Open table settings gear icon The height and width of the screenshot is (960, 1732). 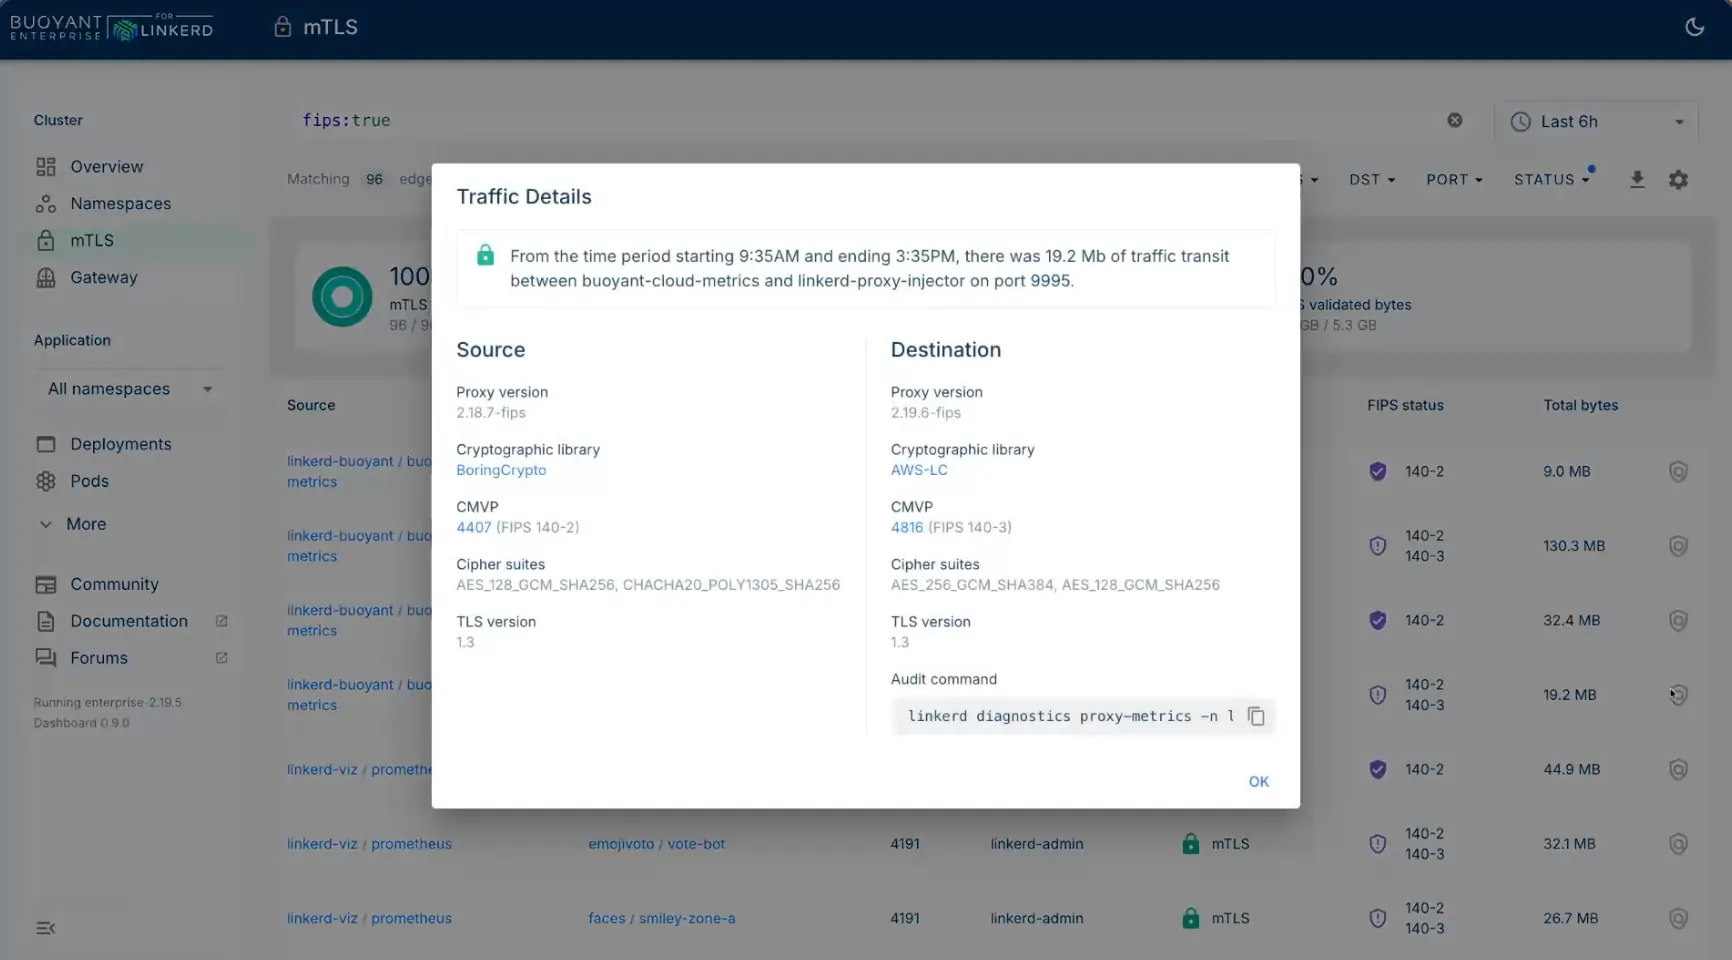pos(1678,180)
